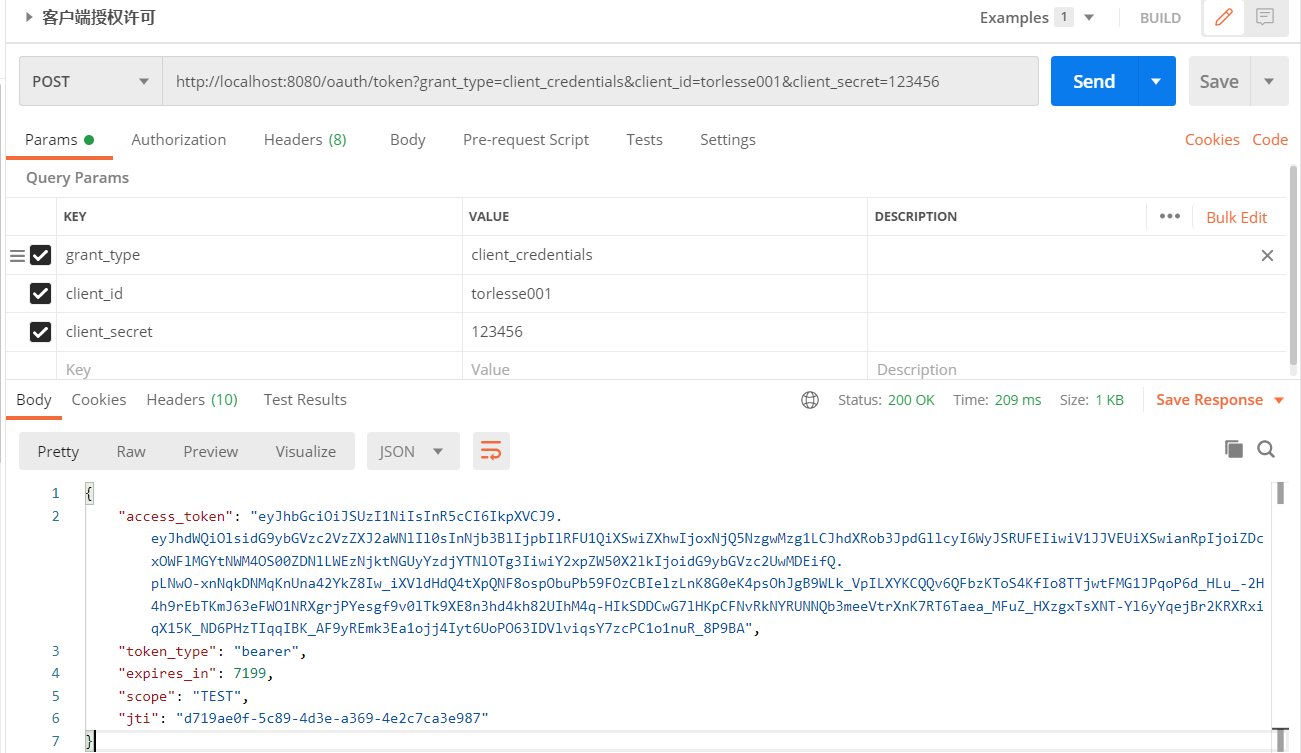
Task: Toggle the wrap lines icon
Action: pos(491,451)
